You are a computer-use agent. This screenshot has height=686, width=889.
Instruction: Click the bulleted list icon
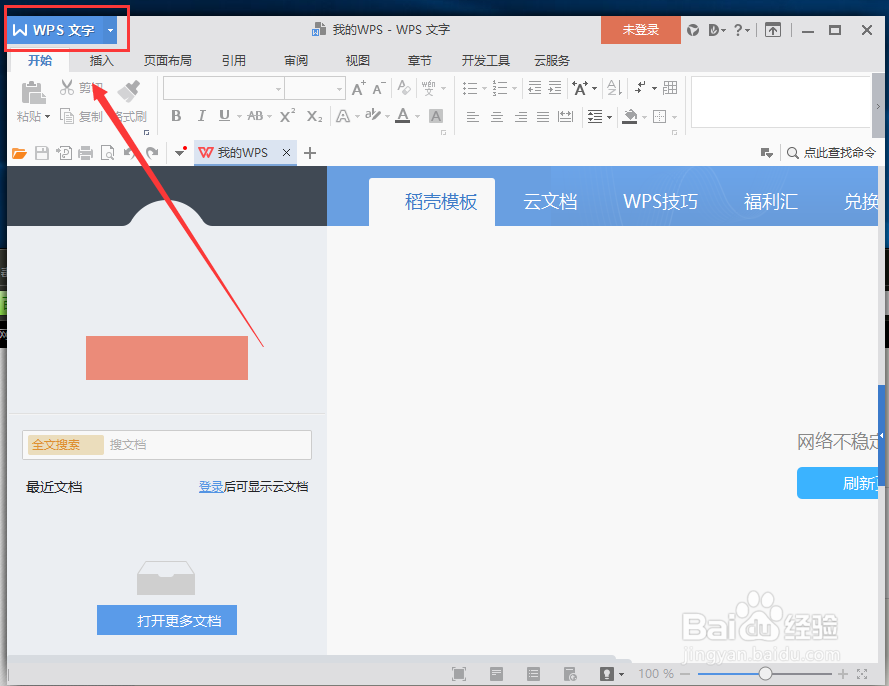point(470,88)
